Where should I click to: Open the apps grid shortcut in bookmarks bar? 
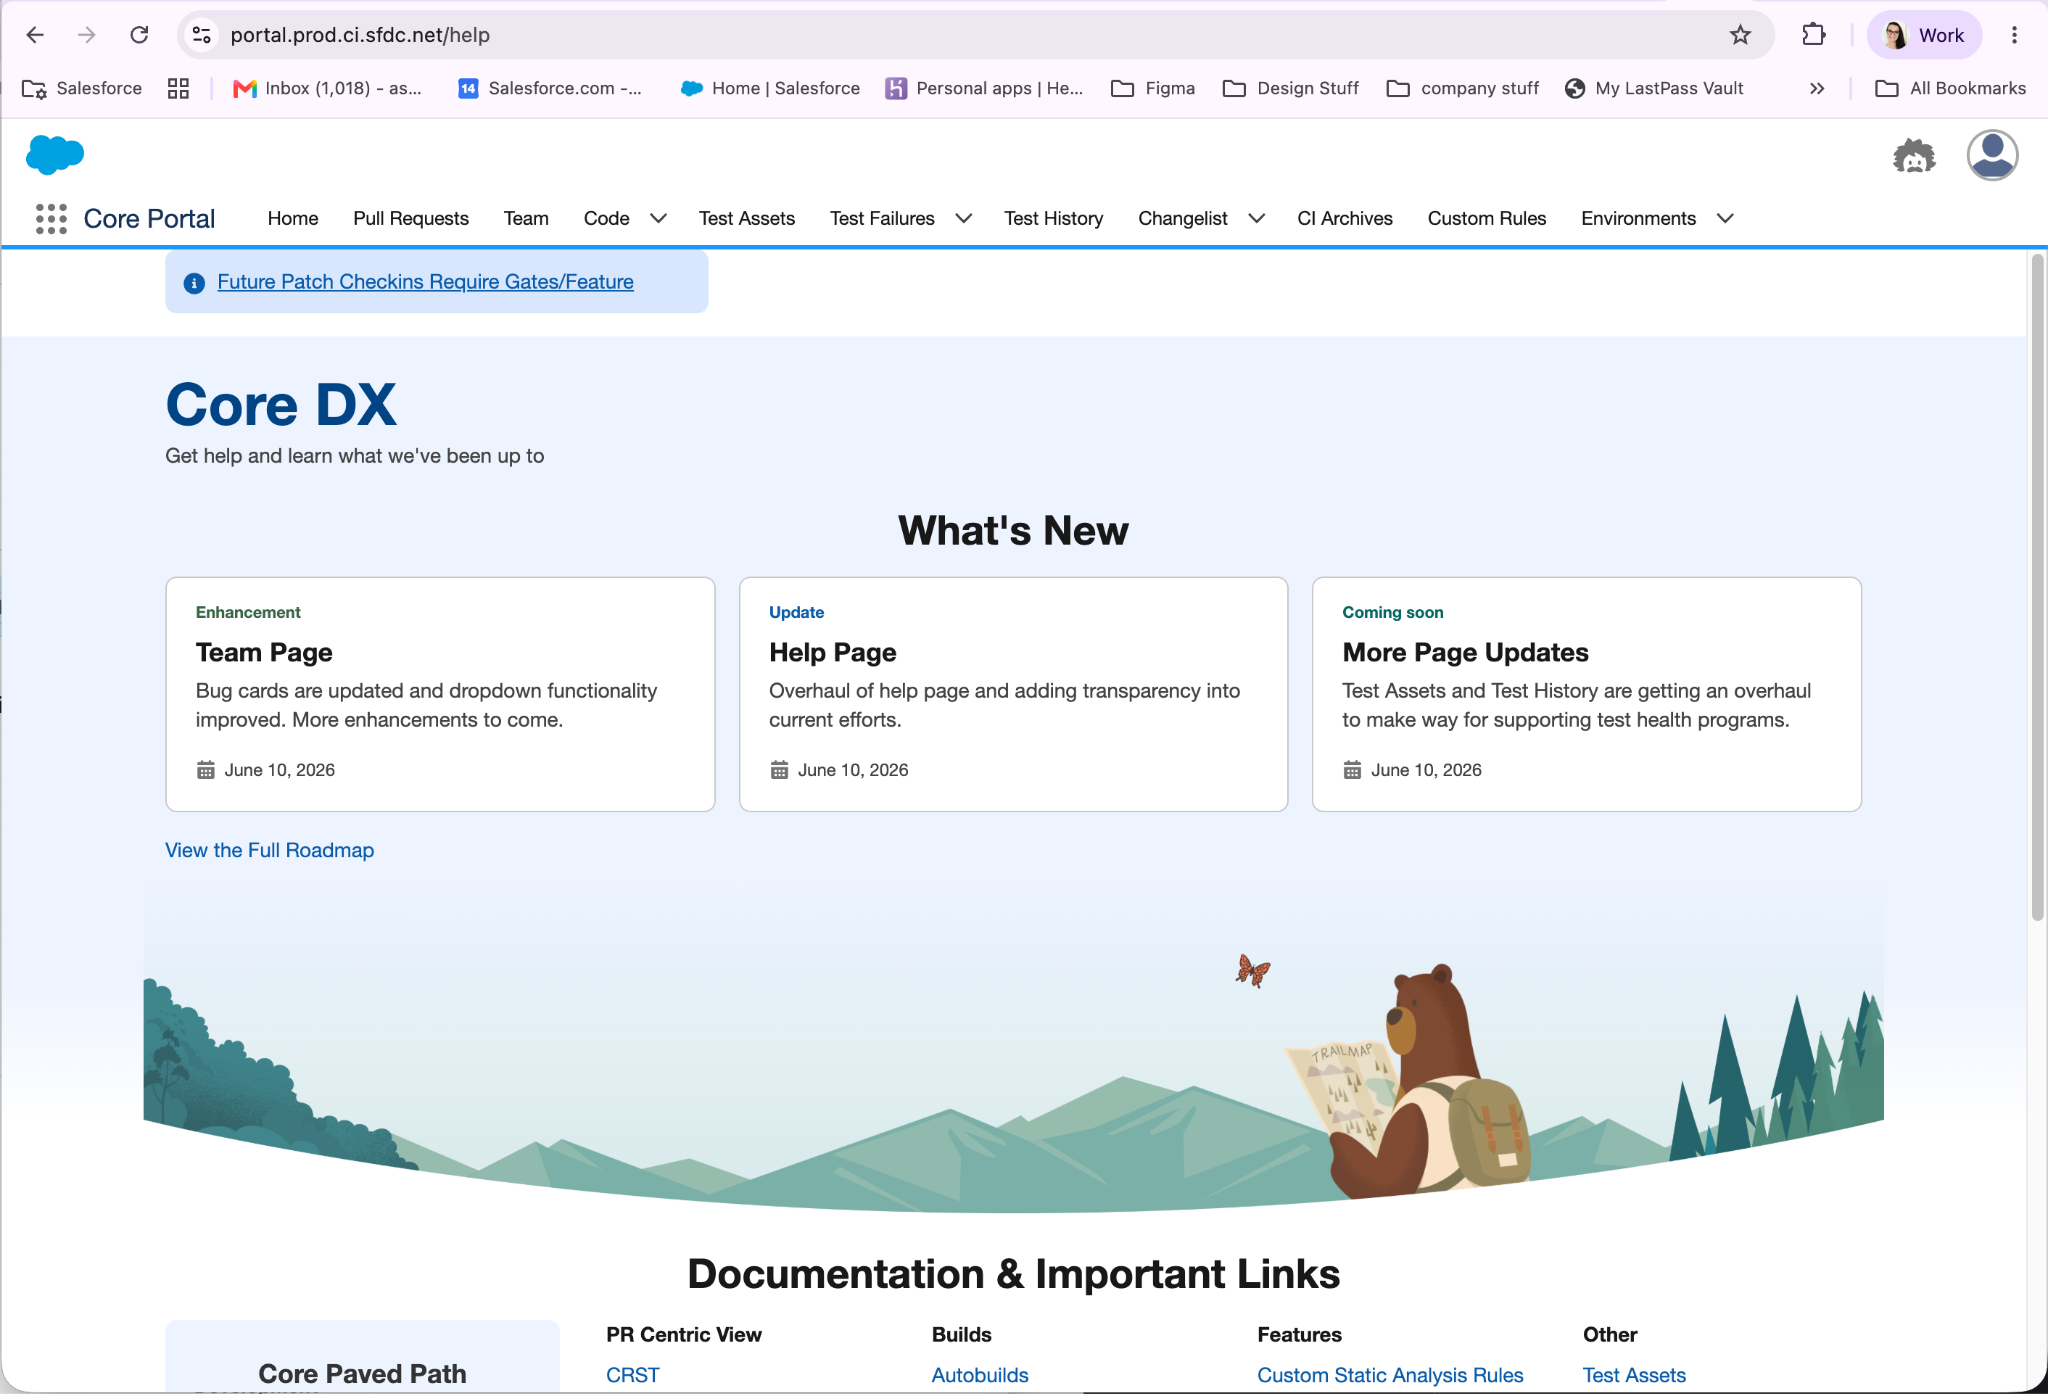coord(178,88)
